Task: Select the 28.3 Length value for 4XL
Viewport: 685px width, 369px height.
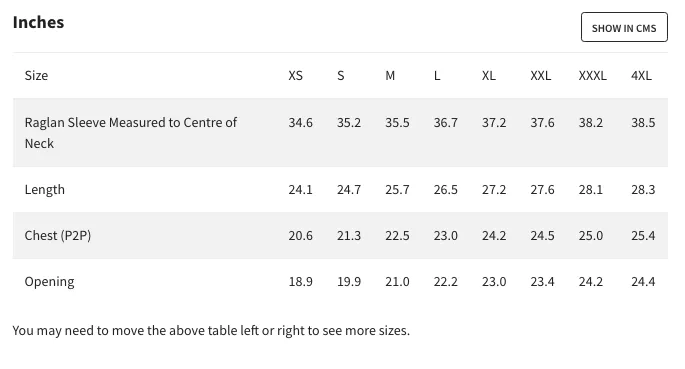Action: (x=643, y=190)
